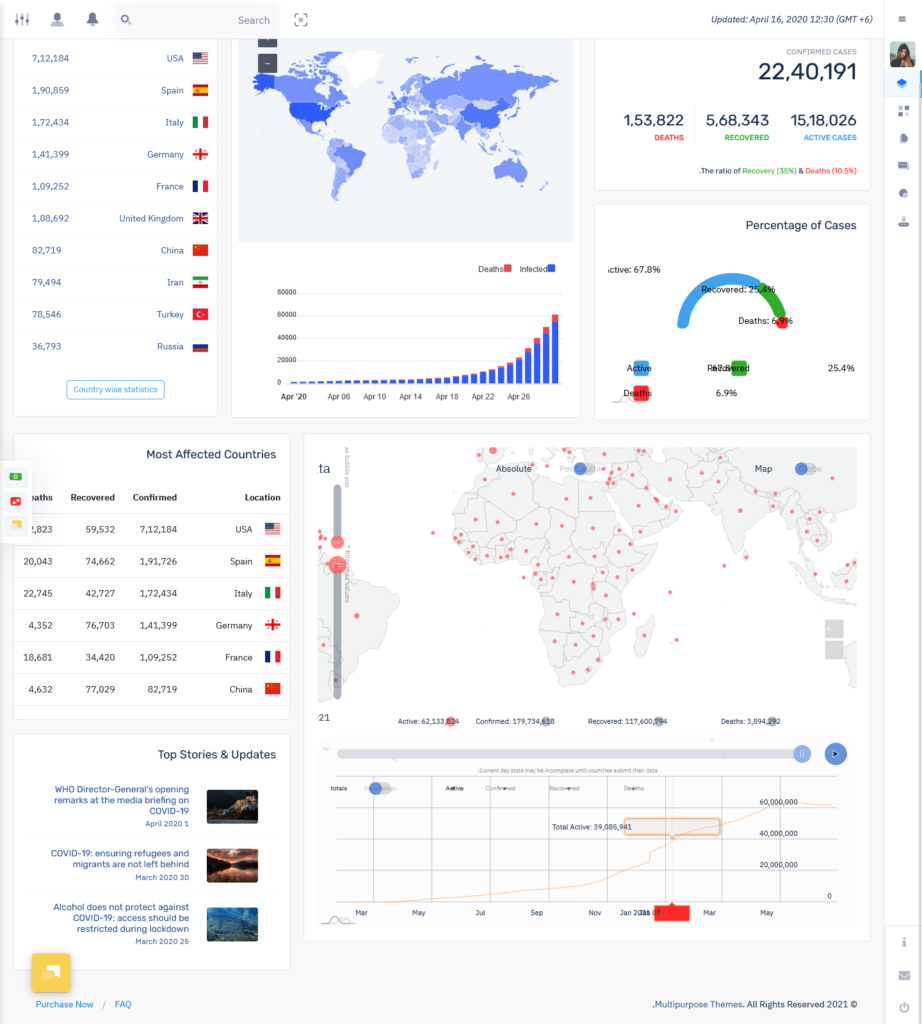
Task: Open the hamburger menu icon
Action: point(902,20)
